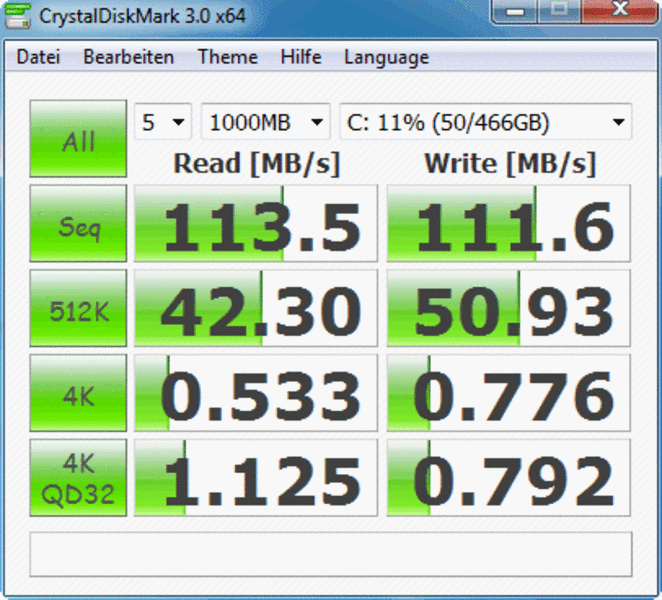
Task: Start the 512K benchmark test
Action: click(x=78, y=308)
